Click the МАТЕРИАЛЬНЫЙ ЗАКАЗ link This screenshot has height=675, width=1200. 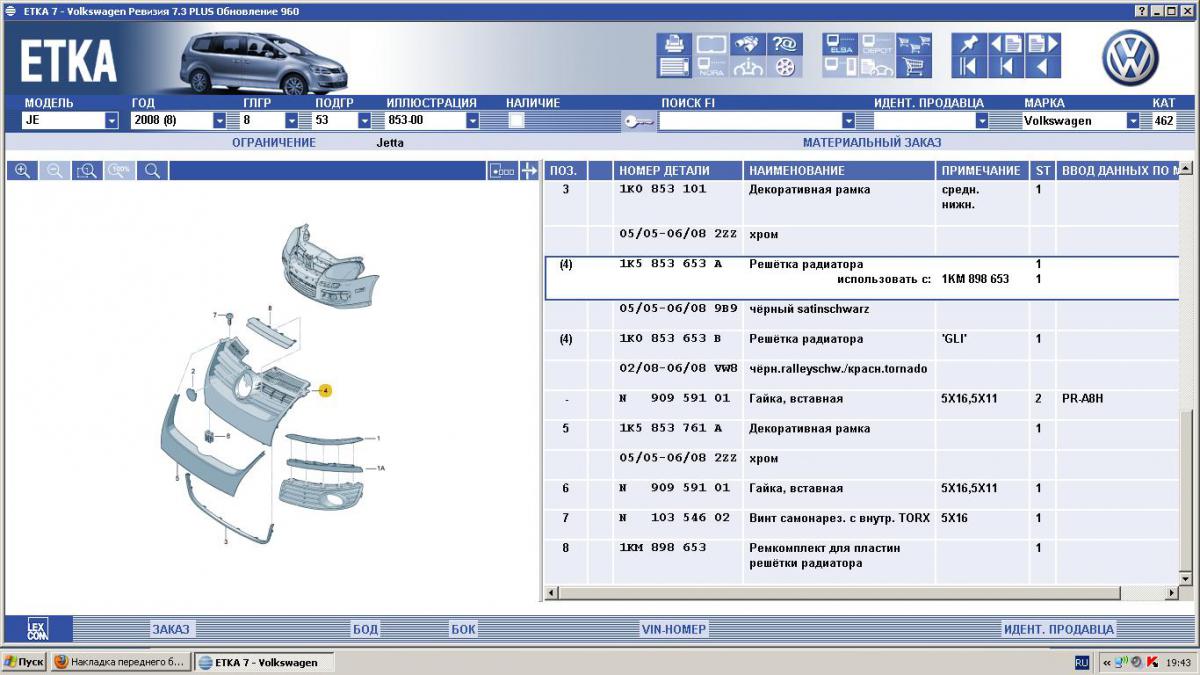pyautogui.click(x=871, y=143)
